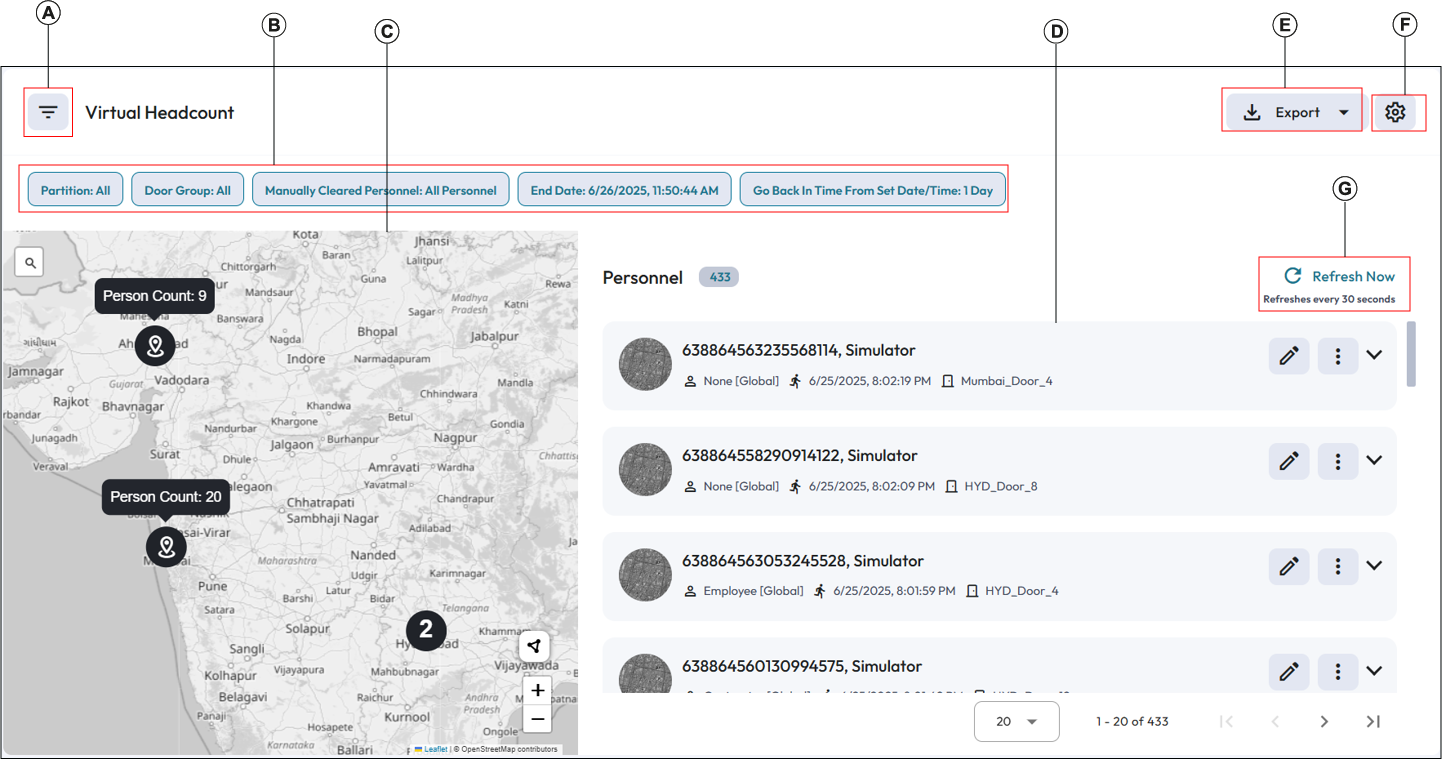Viewport: 1442px width, 759px height.
Task: Click Refresh Now
Action: coord(1340,276)
